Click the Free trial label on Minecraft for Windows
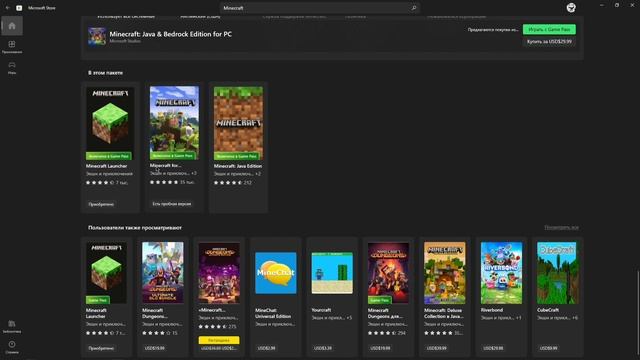The height and width of the screenshot is (360, 640). click(x=172, y=204)
